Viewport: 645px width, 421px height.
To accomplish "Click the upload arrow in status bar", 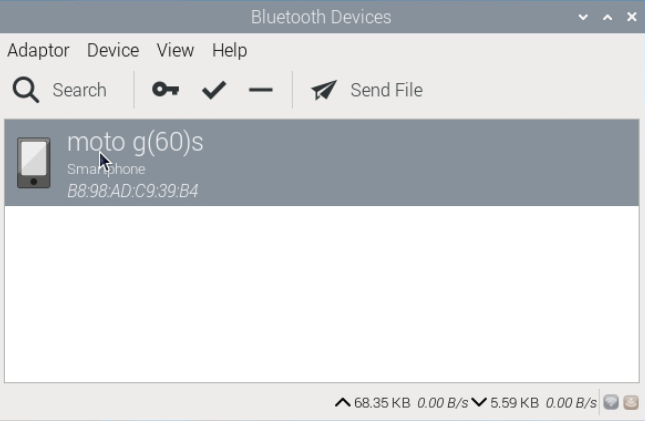I will [343, 402].
